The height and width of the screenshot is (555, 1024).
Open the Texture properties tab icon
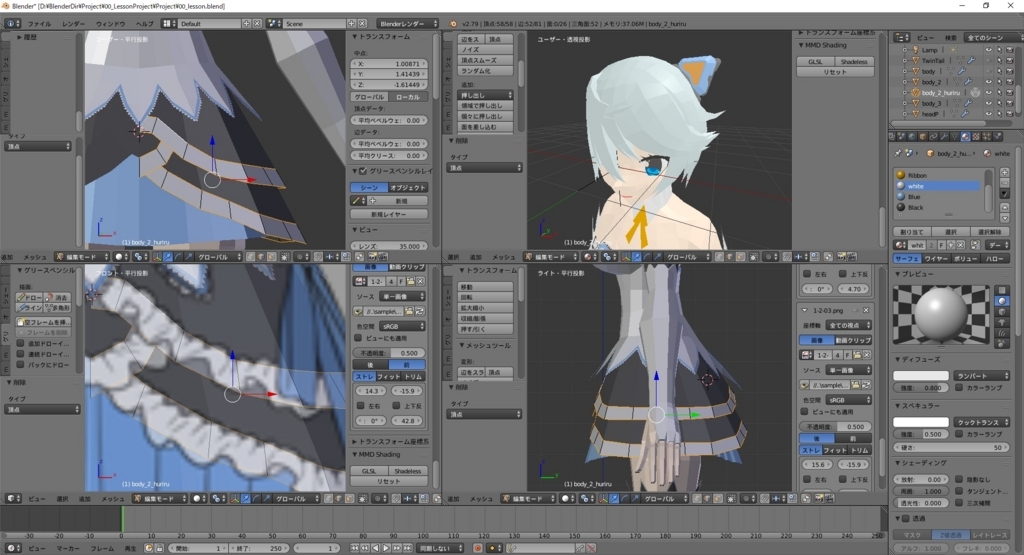(x=976, y=136)
